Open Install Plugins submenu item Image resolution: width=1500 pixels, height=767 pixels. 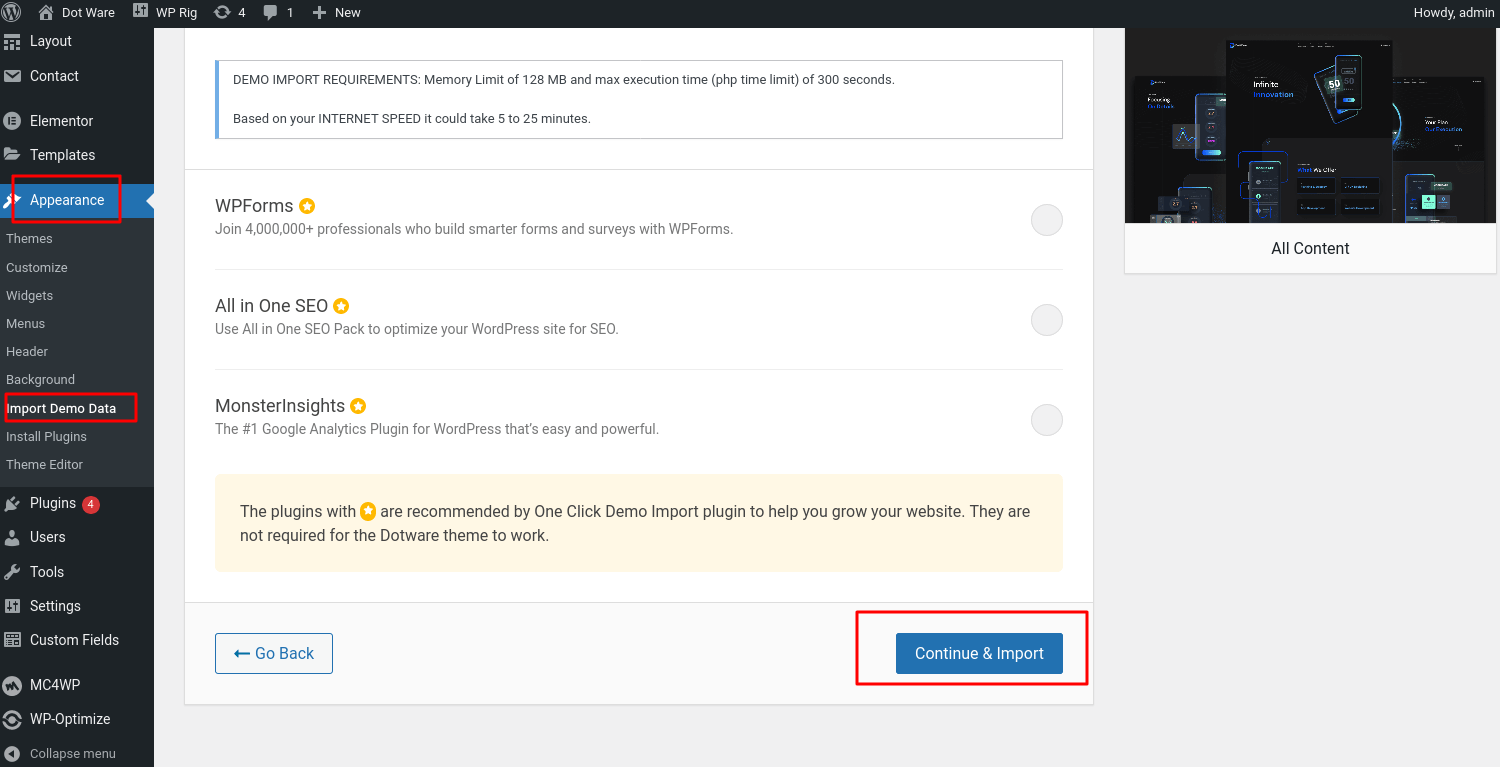(x=46, y=437)
